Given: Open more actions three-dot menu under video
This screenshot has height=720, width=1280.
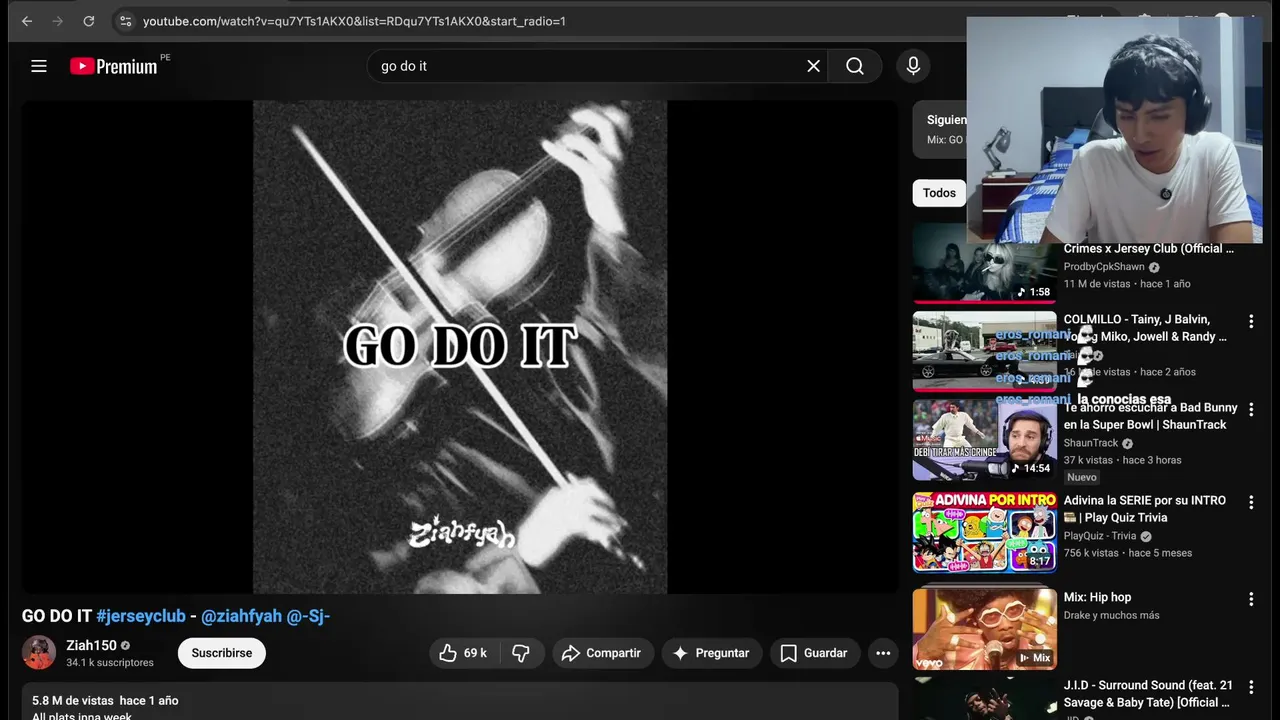Looking at the screenshot, I should coord(883,653).
